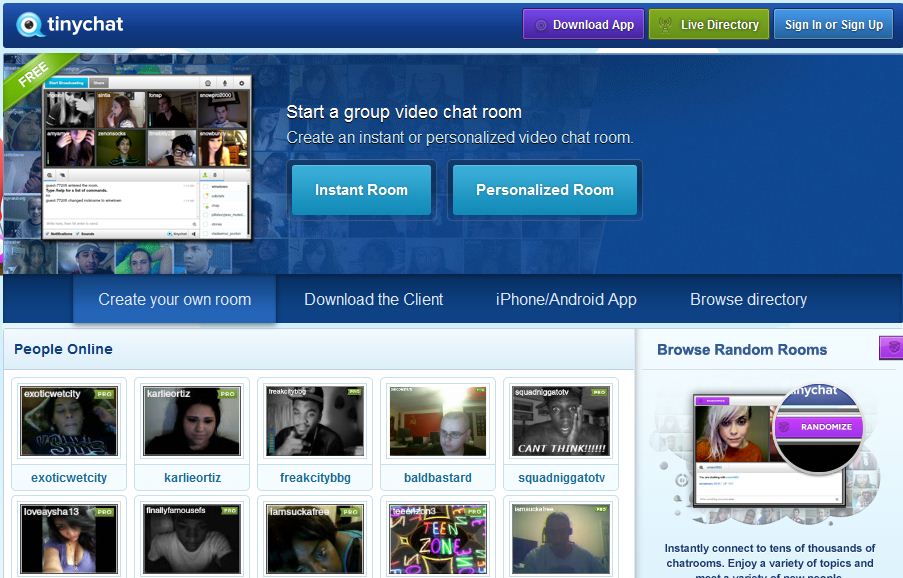Create an Instant Room

click(361, 190)
